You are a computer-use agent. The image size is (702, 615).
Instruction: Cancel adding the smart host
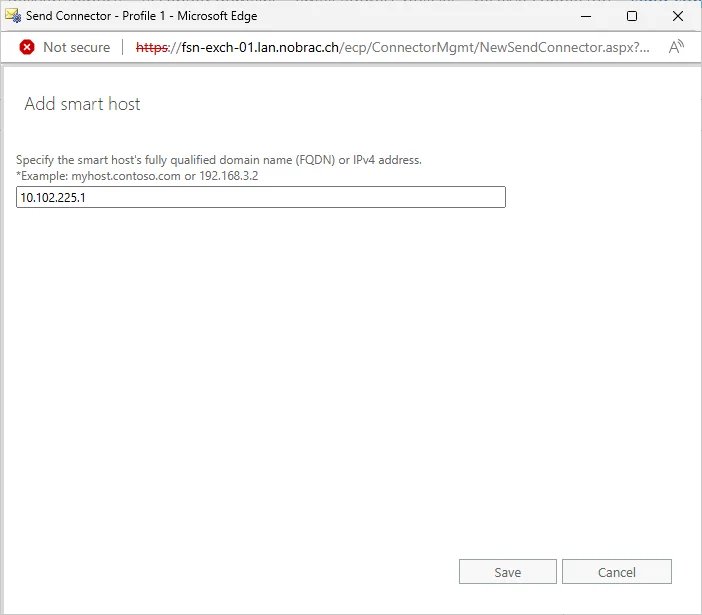pyautogui.click(x=617, y=572)
